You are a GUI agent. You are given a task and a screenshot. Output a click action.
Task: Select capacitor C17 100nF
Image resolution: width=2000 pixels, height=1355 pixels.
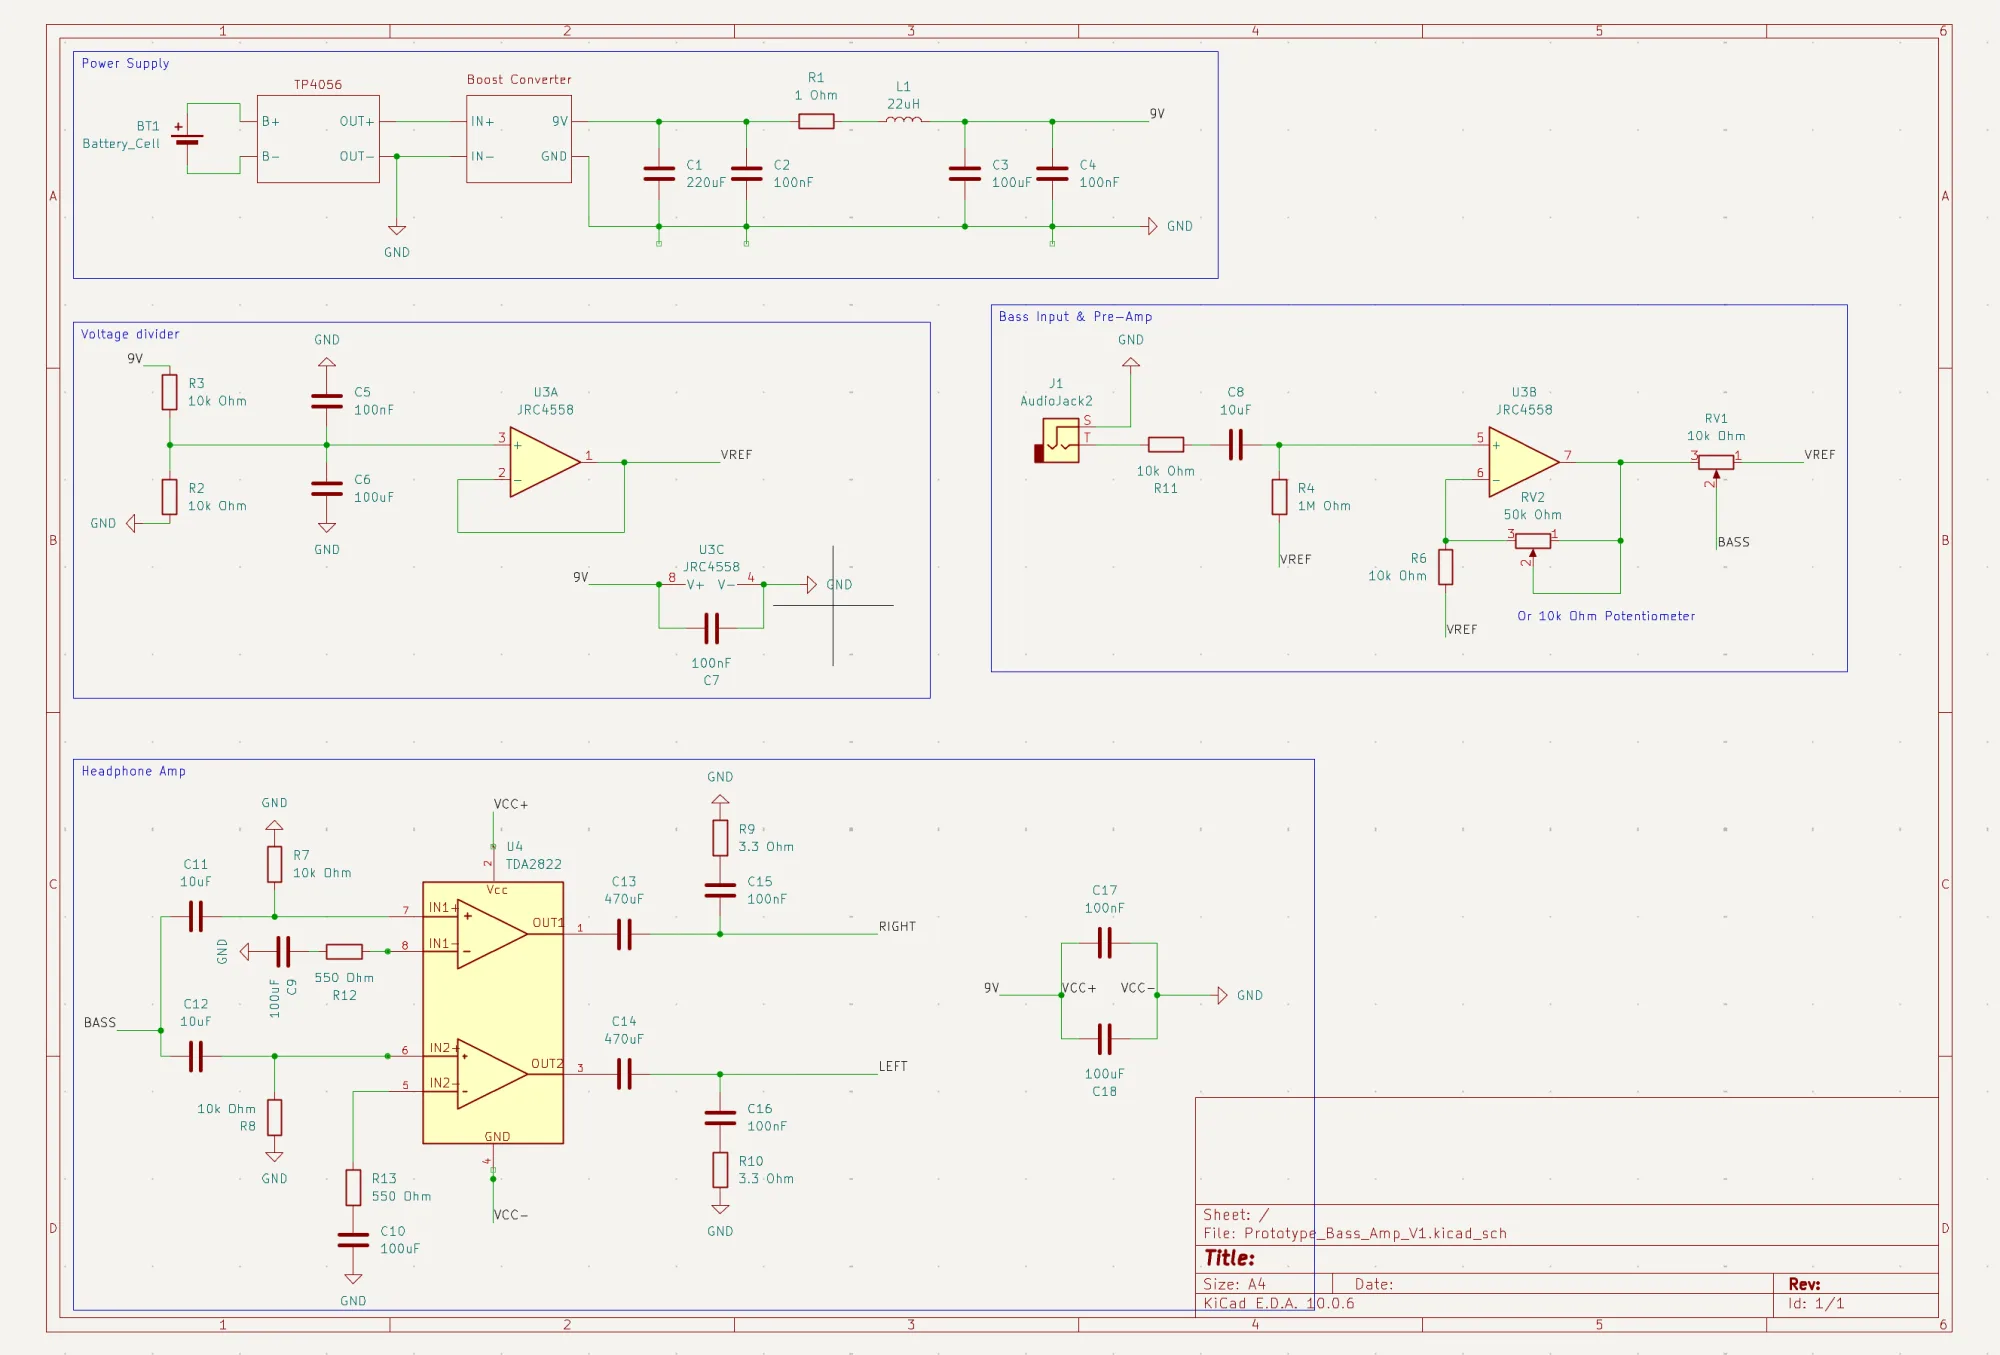1104,942
